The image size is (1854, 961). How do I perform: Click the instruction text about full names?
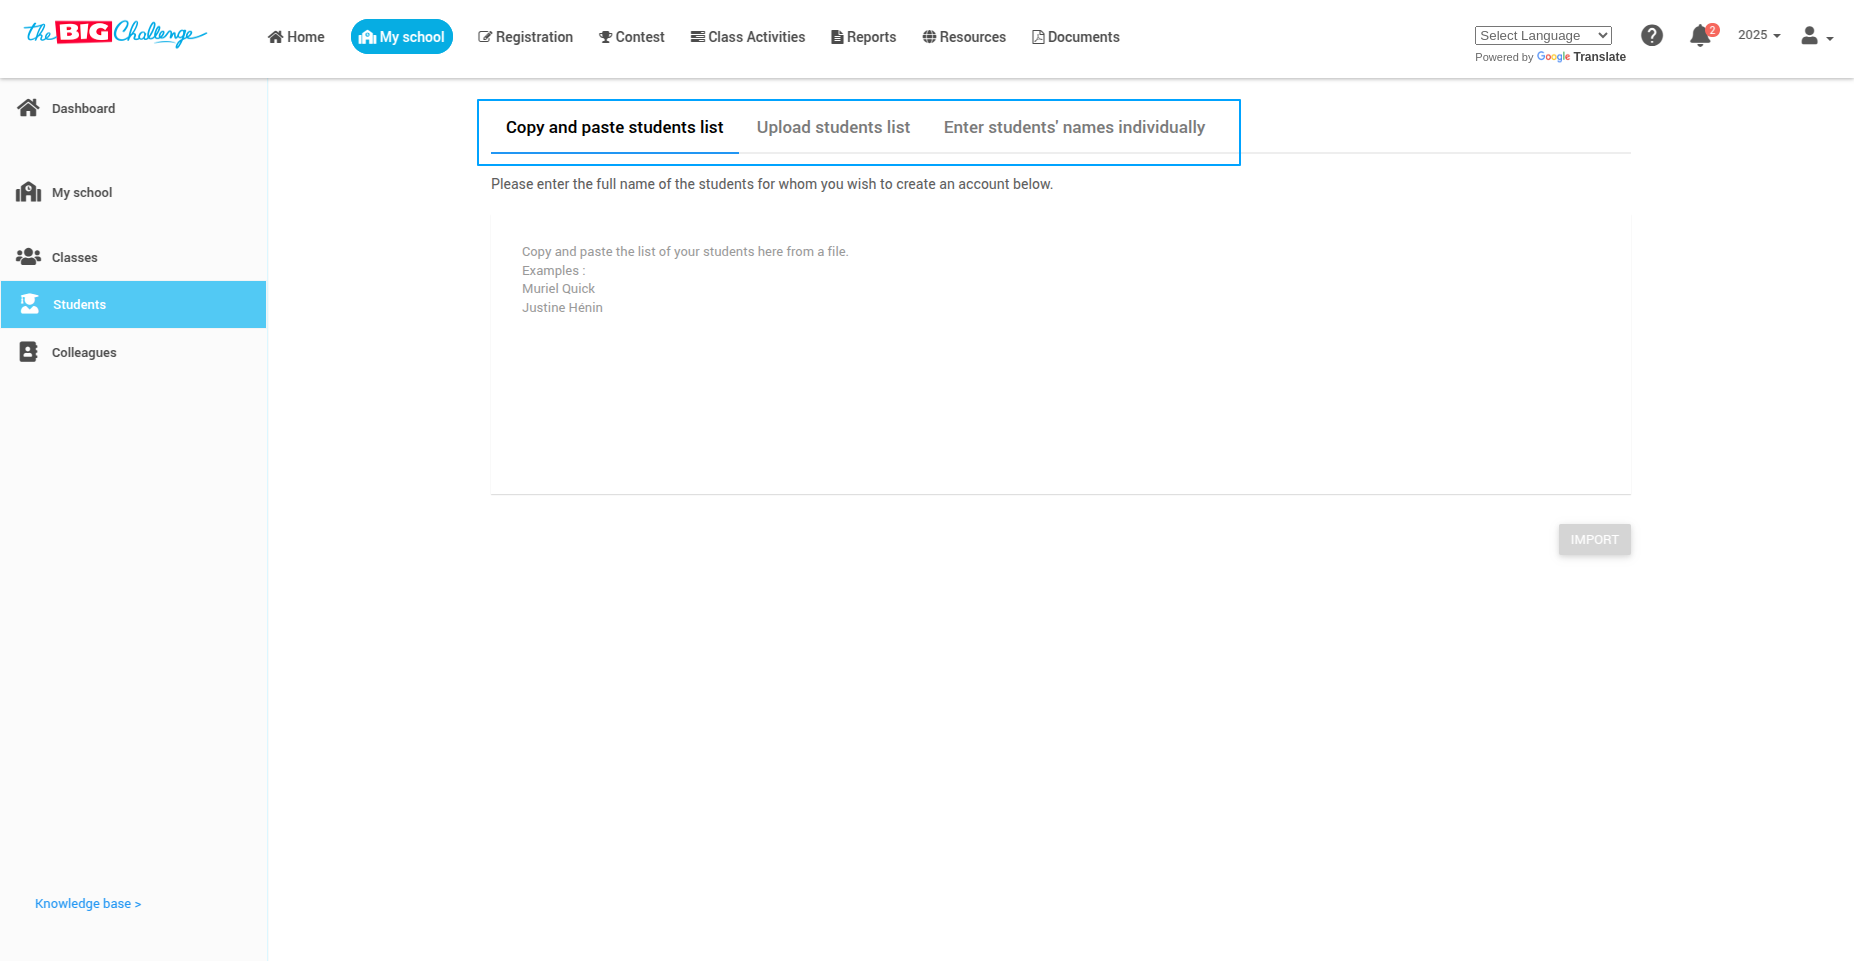772,184
